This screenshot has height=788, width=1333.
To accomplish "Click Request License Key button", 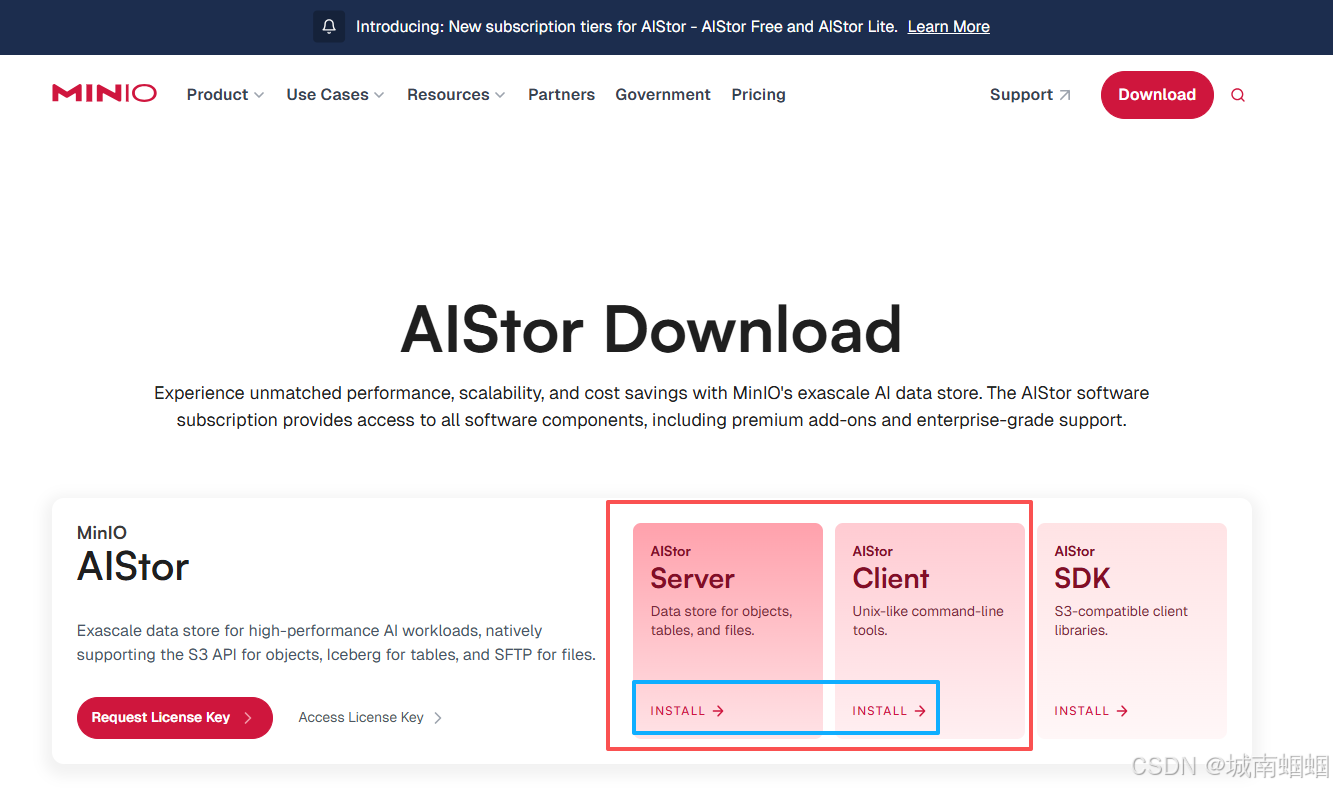I will pyautogui.click(x=175, y=718).
